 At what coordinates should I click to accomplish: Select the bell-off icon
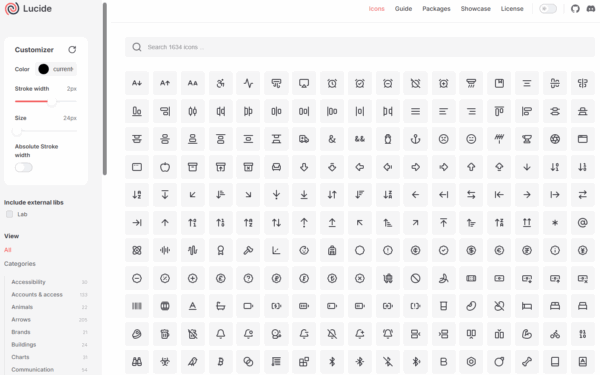332,334
